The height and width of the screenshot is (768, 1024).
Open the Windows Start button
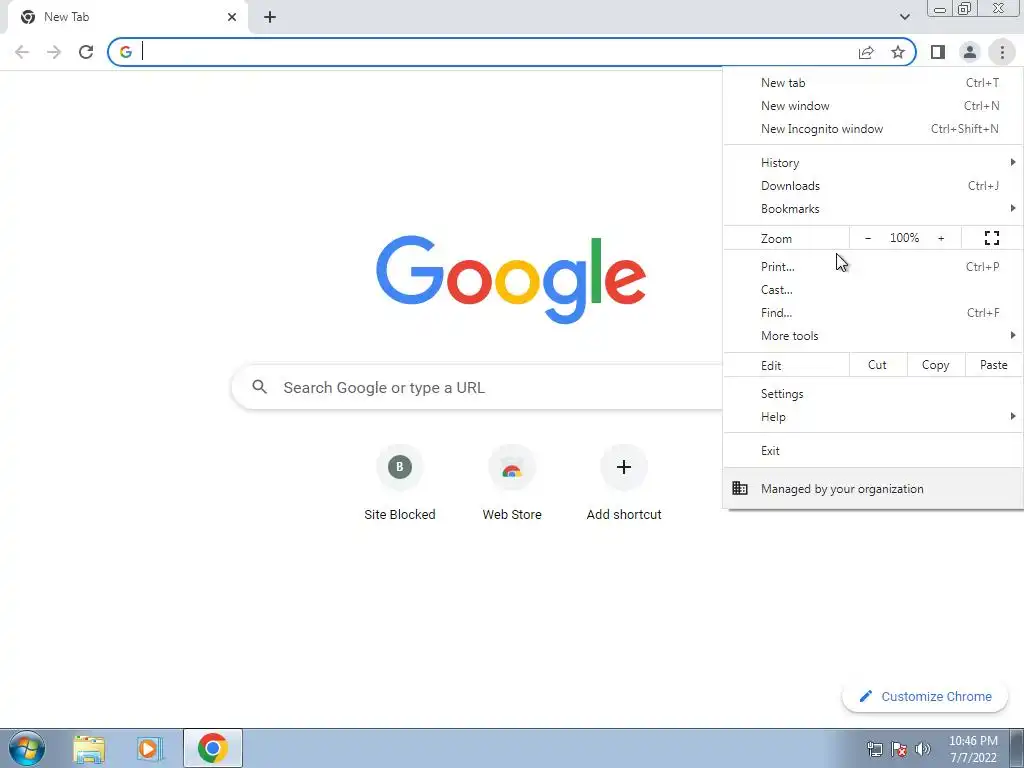pos(27,748)
